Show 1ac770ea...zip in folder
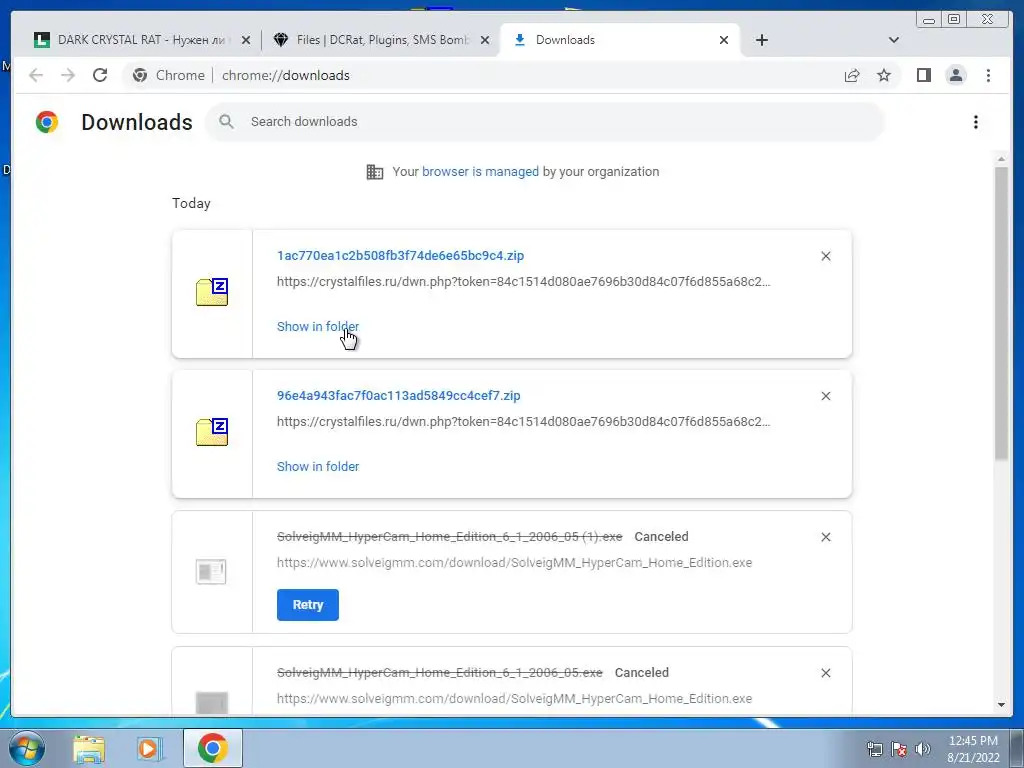Screen dimensions: 1024x768 pyautogui.click(x=317, y=327)
